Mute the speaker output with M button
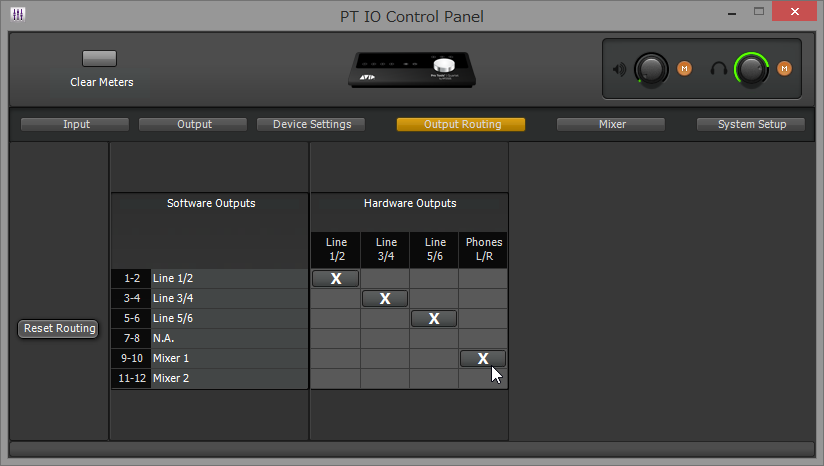 pos(684,69)
